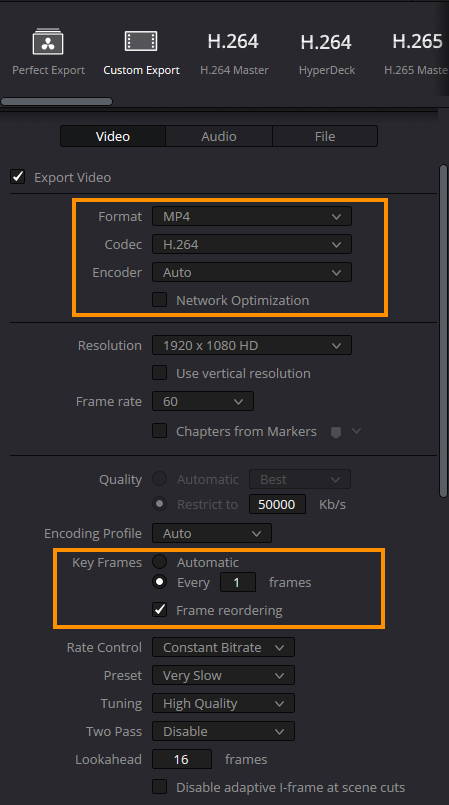This screenshot has height=805, width=449.
Task: Choose the H.265 Master preset
Action: tap(416, 51)
